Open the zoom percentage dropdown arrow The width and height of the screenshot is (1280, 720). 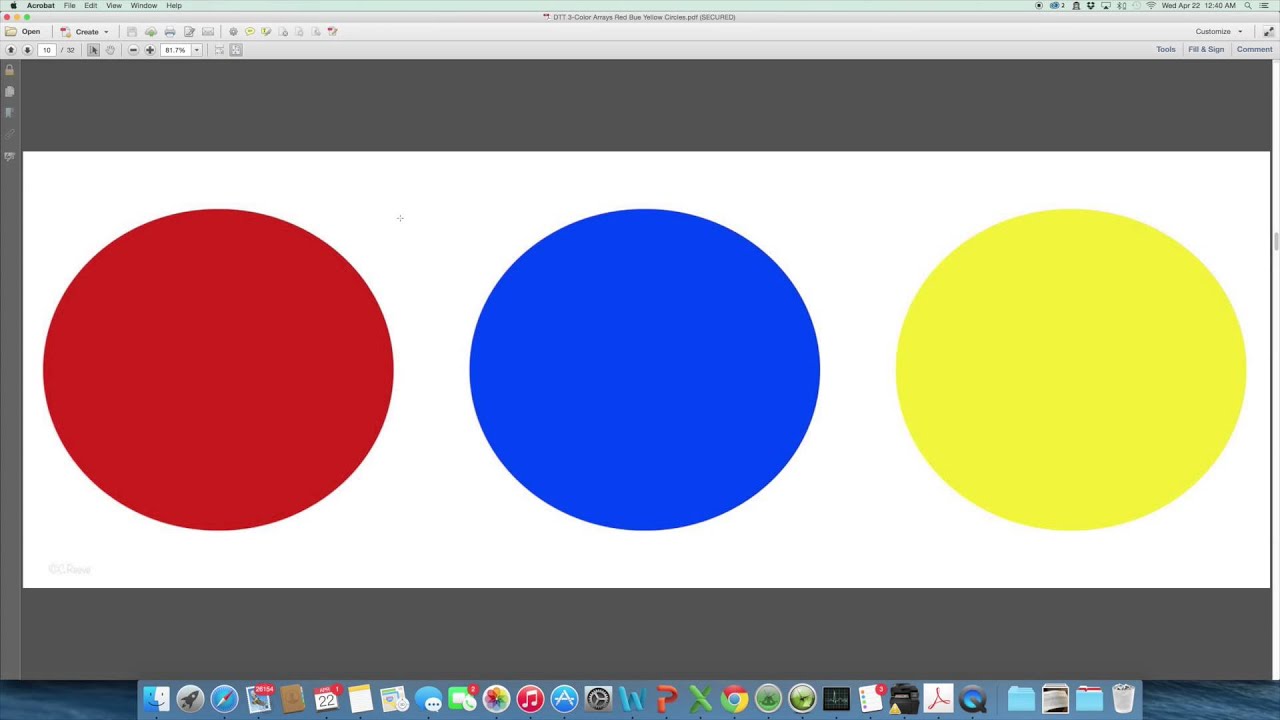pyautogui.click(x=196, y=50)
